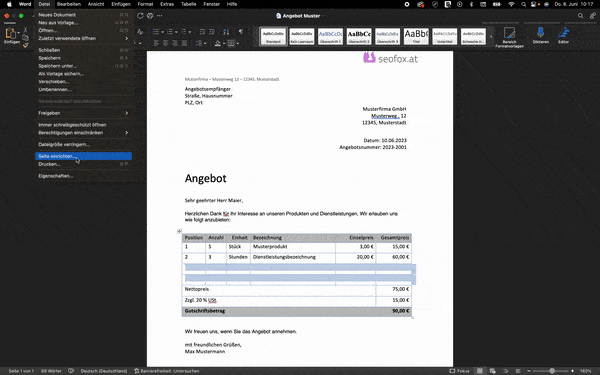Click the Diktieren microphone button

[541, 35]
